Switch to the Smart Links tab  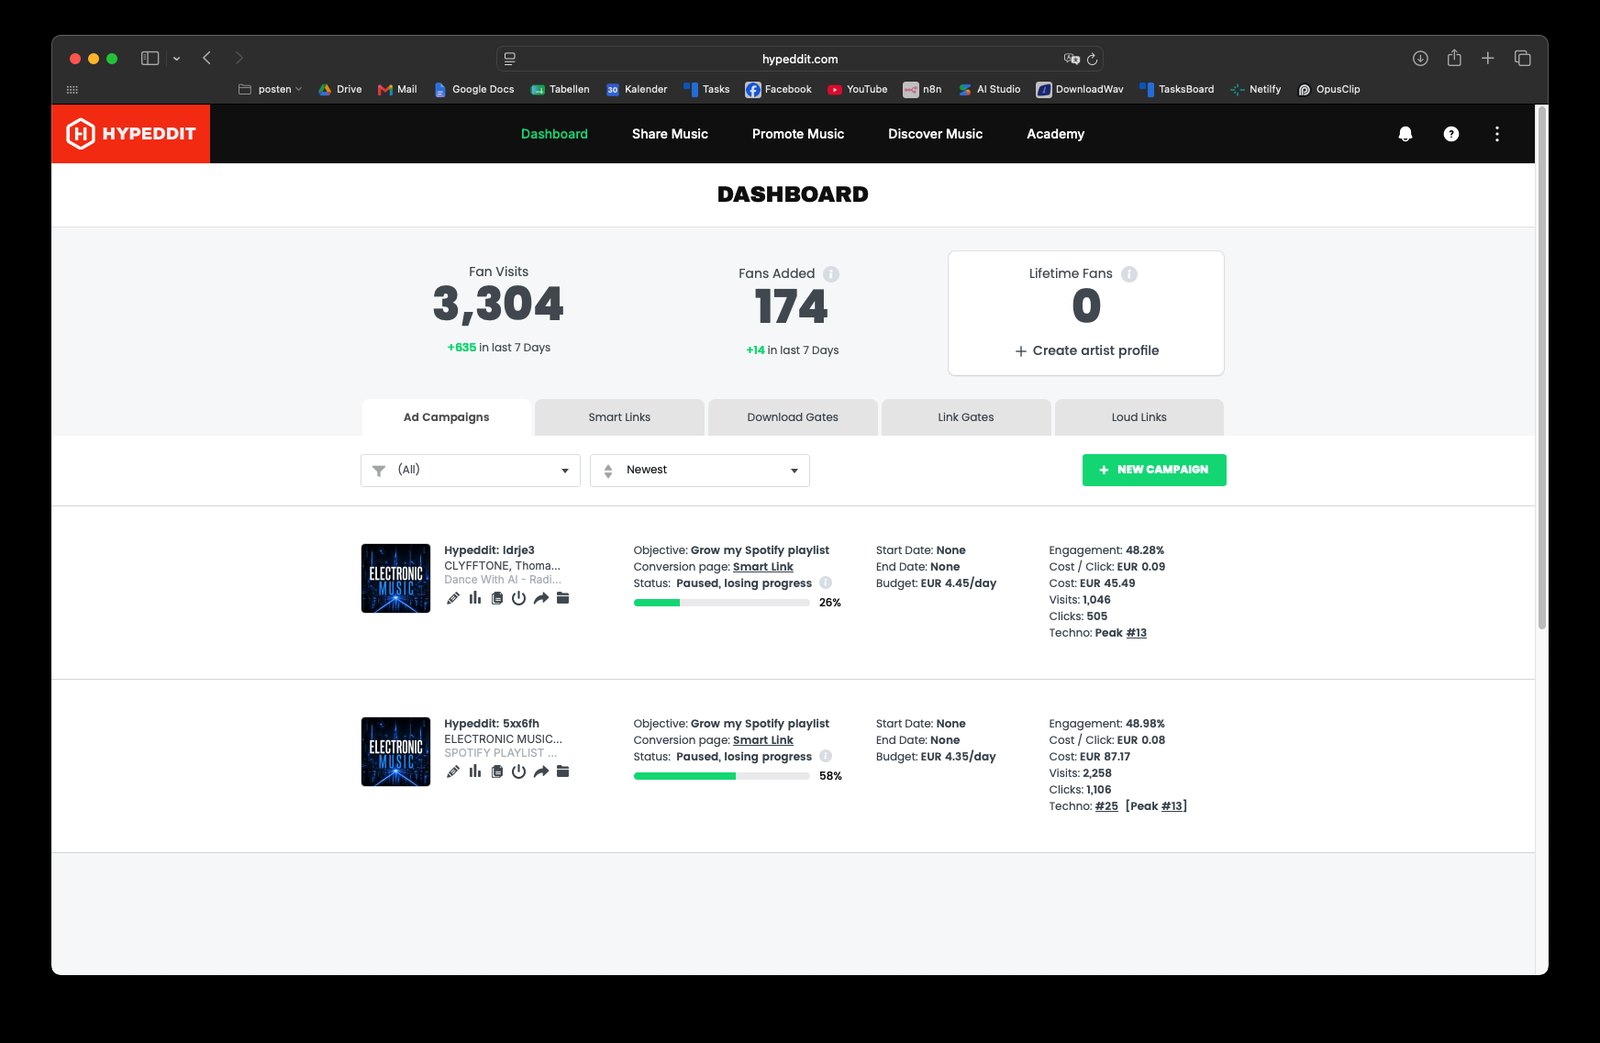click(x=619, y=417)
